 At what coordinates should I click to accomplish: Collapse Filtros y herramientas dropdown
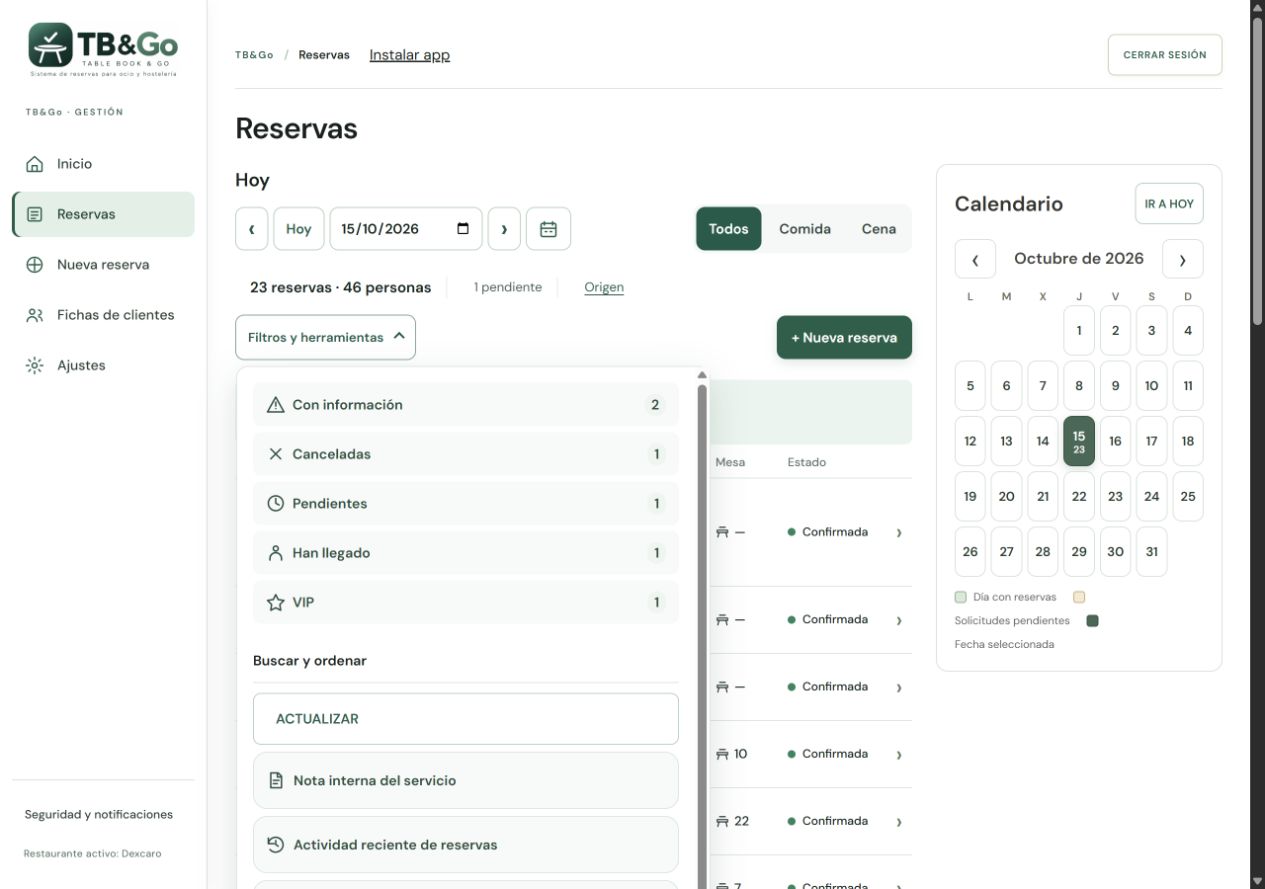click(325, 338)
